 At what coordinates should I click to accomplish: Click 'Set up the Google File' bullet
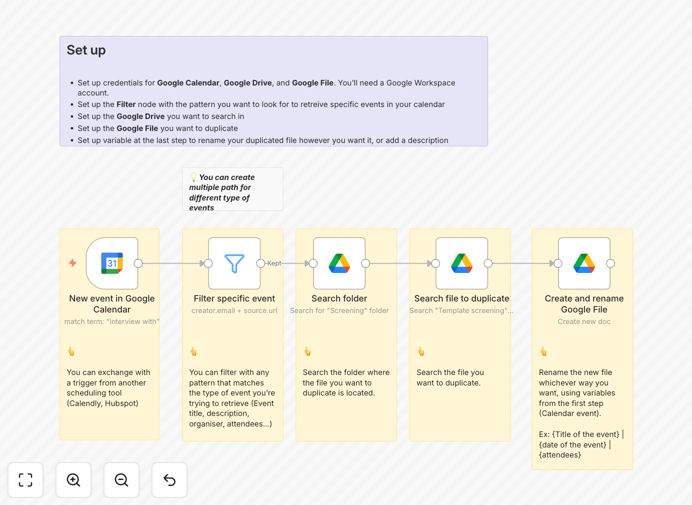pyautogui.click(x=158, y=128)
